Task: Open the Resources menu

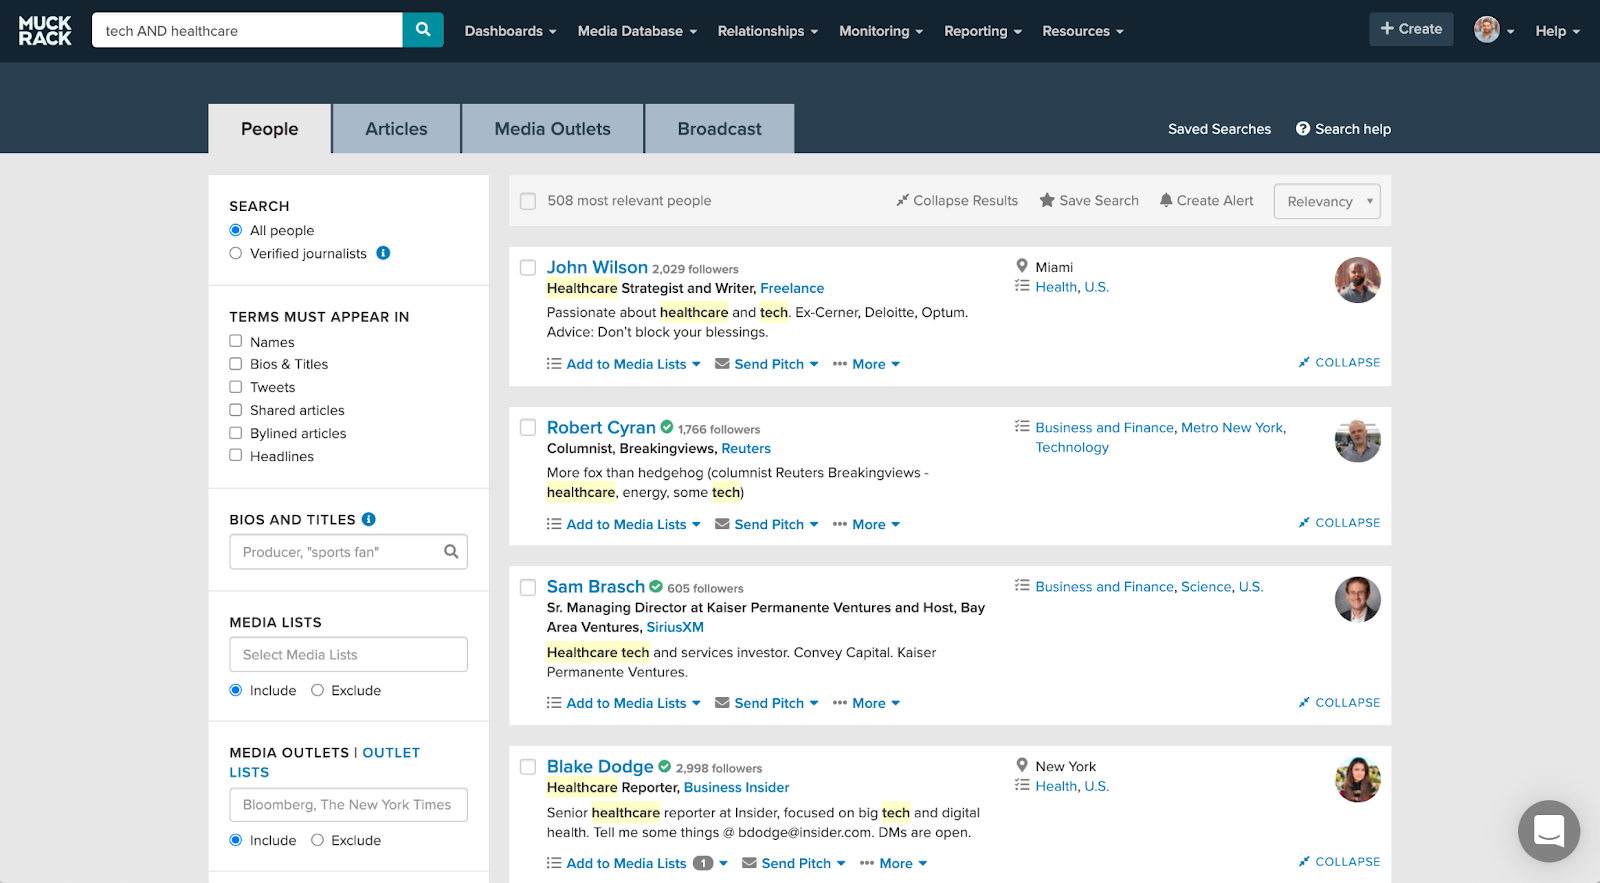Action: 1083,31
